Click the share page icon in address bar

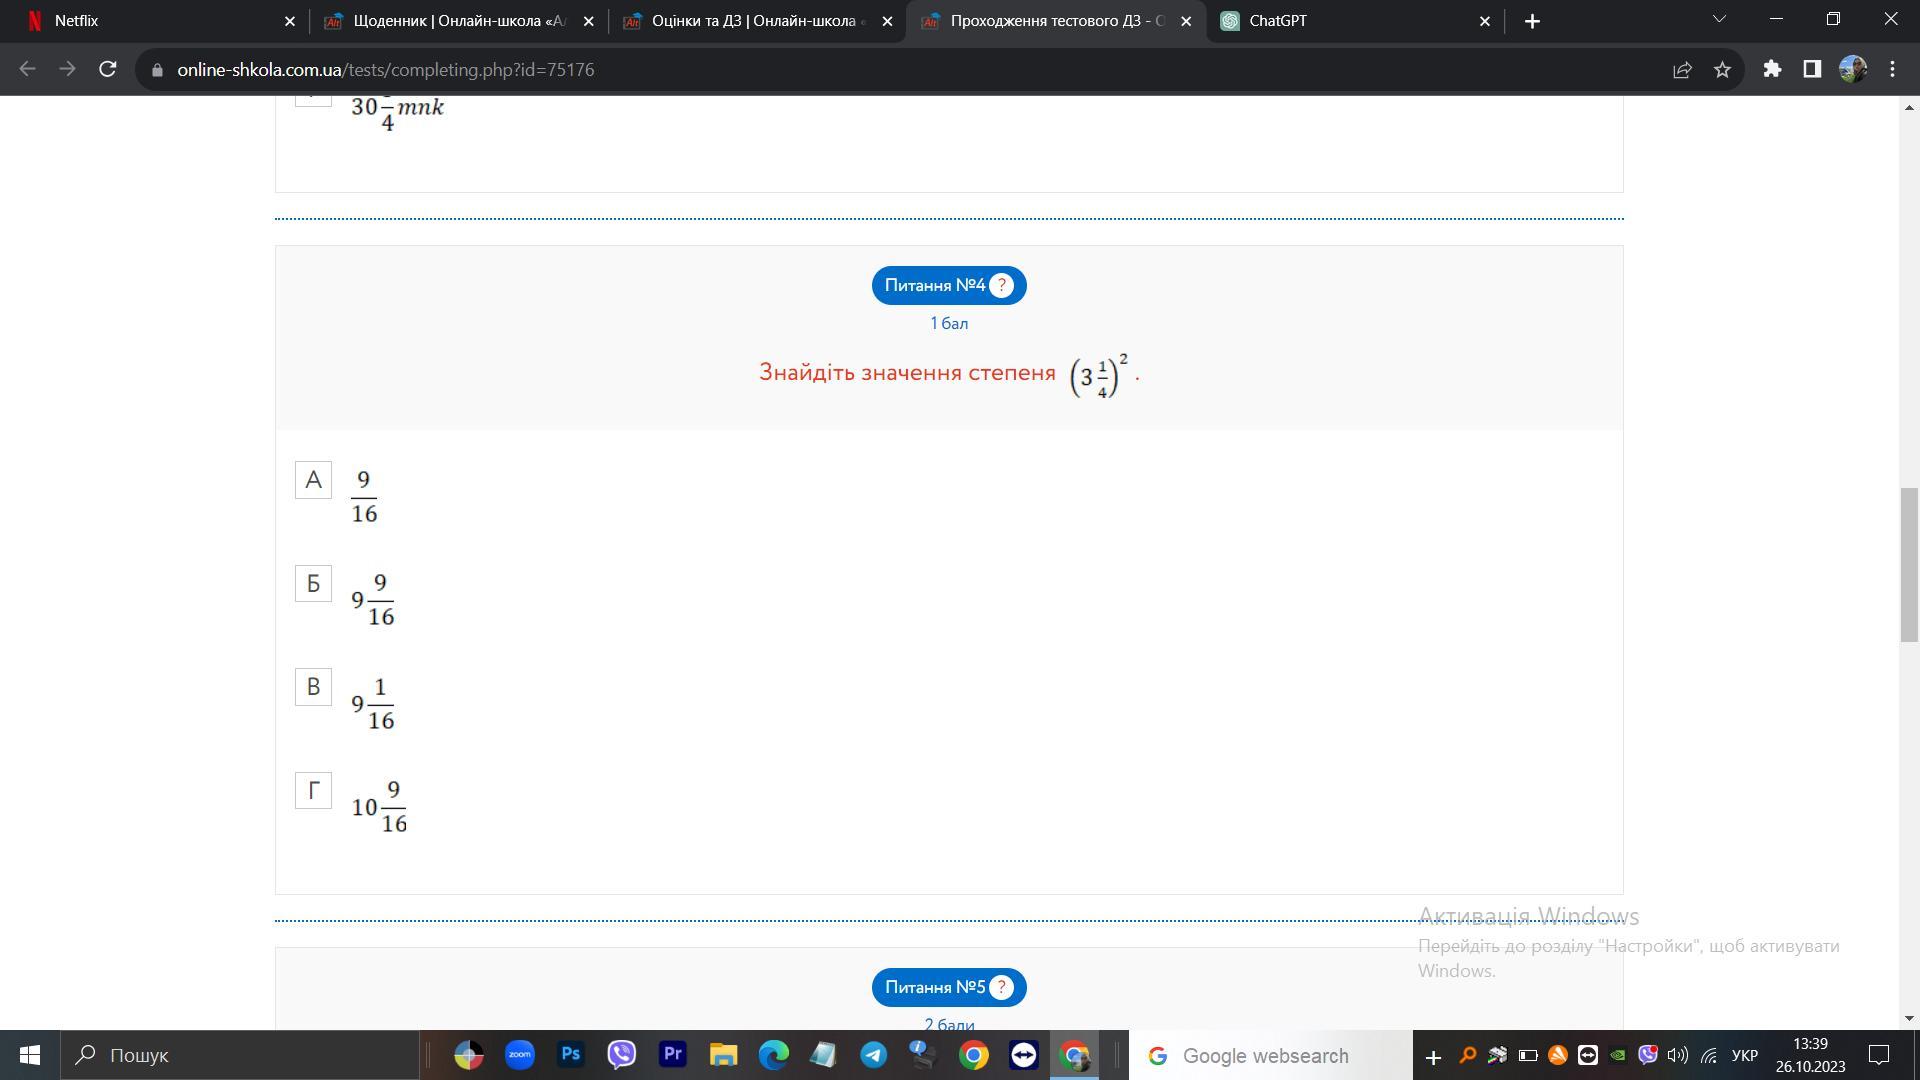[x=1682, y=70]
